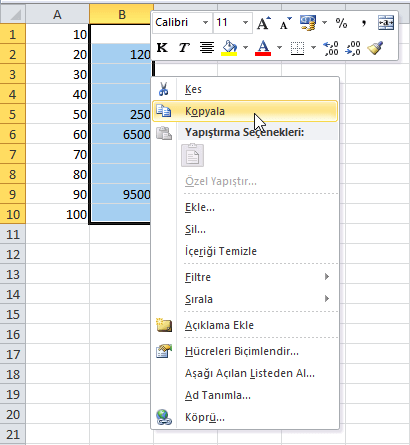
Task: Apply Comma Style from mini toolbar
Action: [x=364, y=23]
